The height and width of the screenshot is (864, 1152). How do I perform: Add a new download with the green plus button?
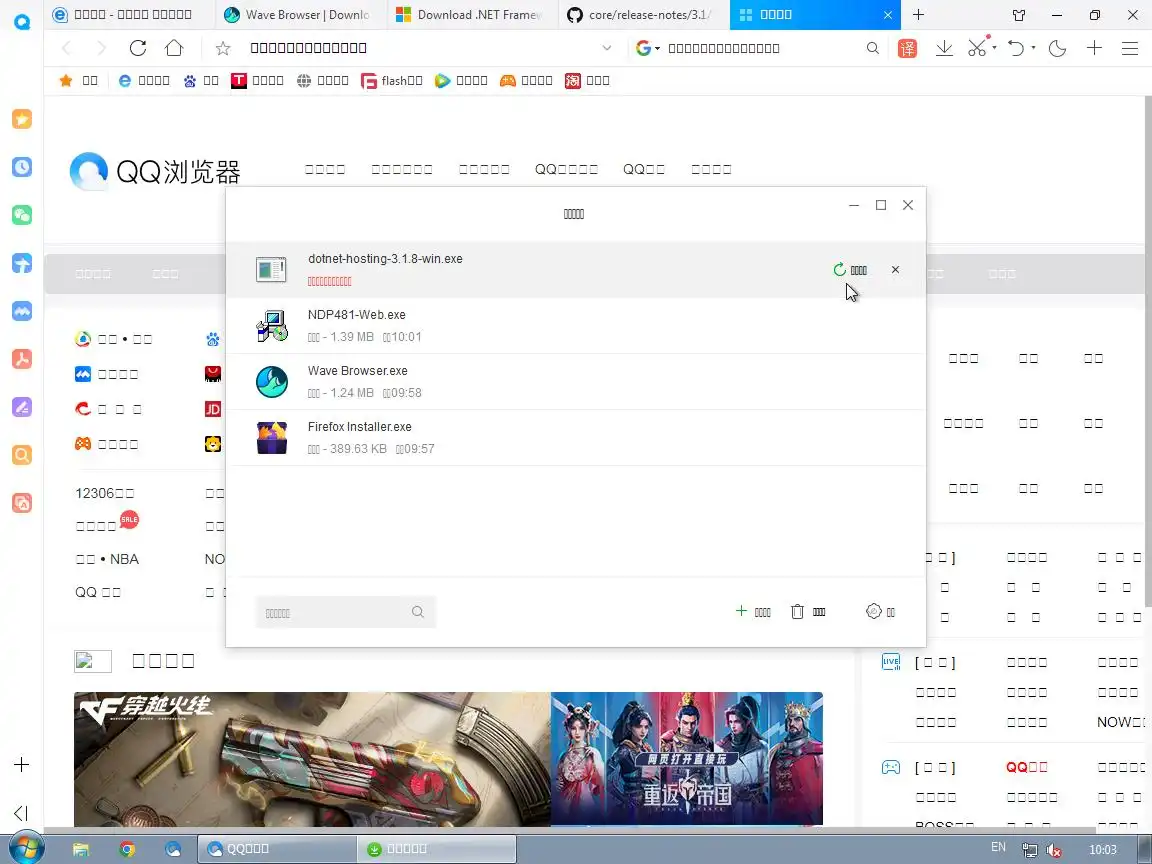(752, 611)
